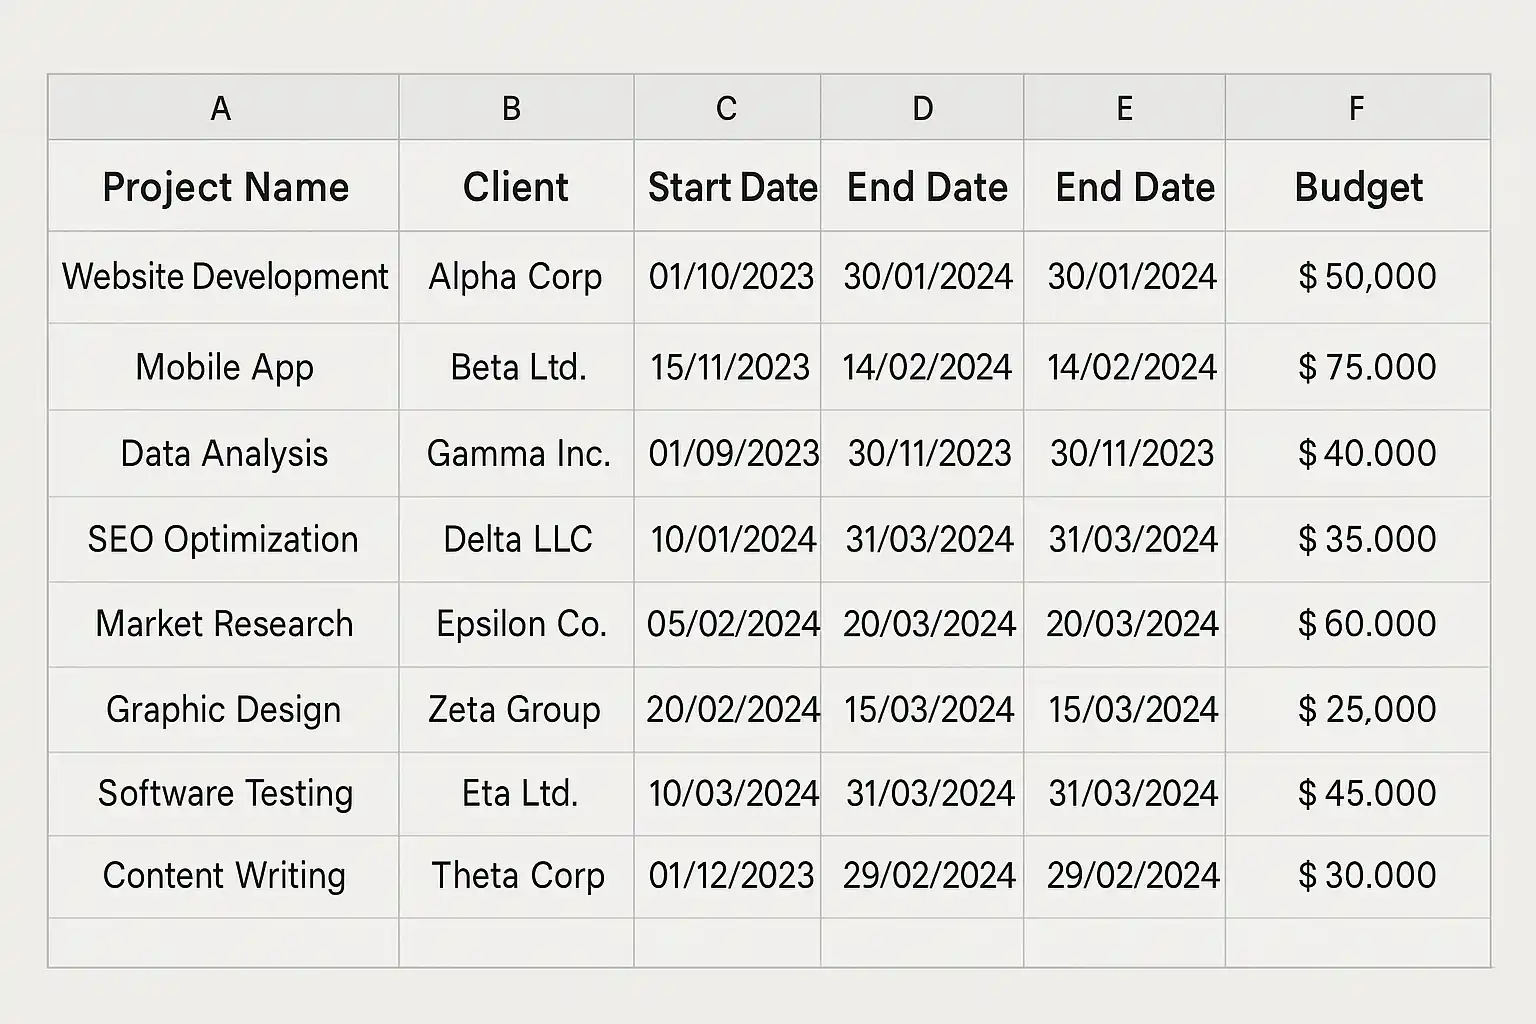1536x1024 pixels.
Task: Select column A header
Action: click(223, 107)
